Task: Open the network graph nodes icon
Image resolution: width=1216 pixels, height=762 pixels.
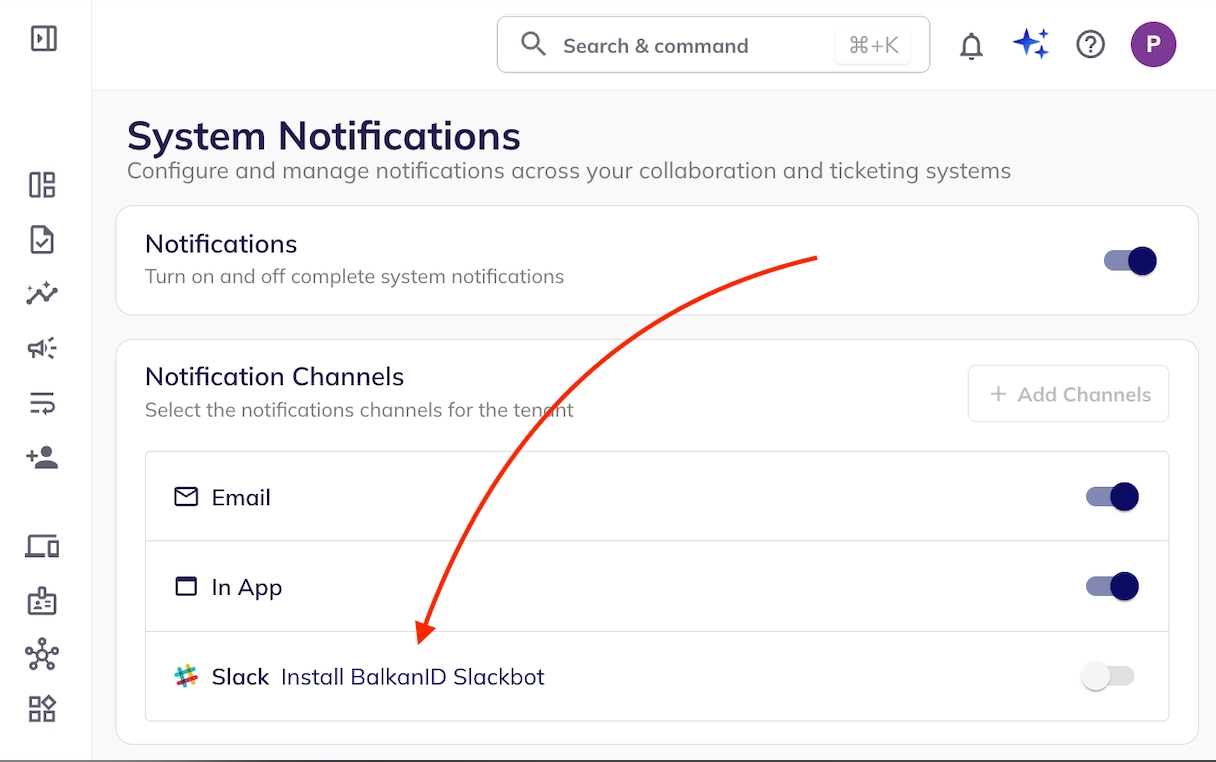Action: (42, 655)
